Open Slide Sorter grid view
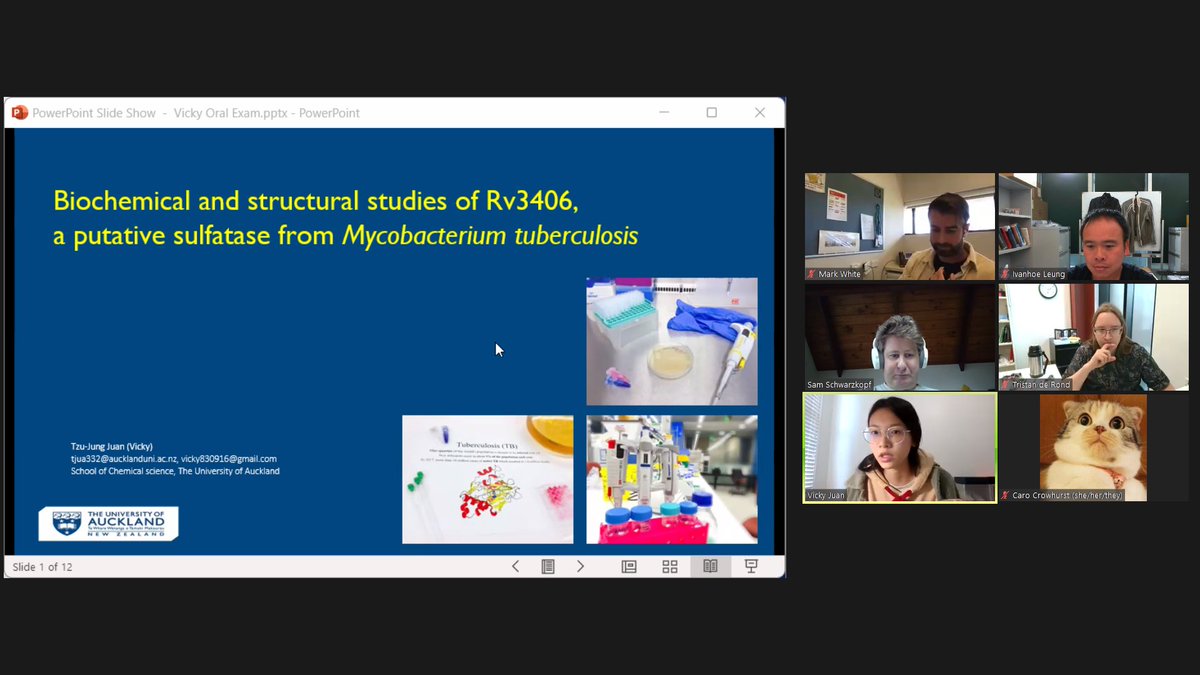The image size is (1200, 675). click(670, 566)
